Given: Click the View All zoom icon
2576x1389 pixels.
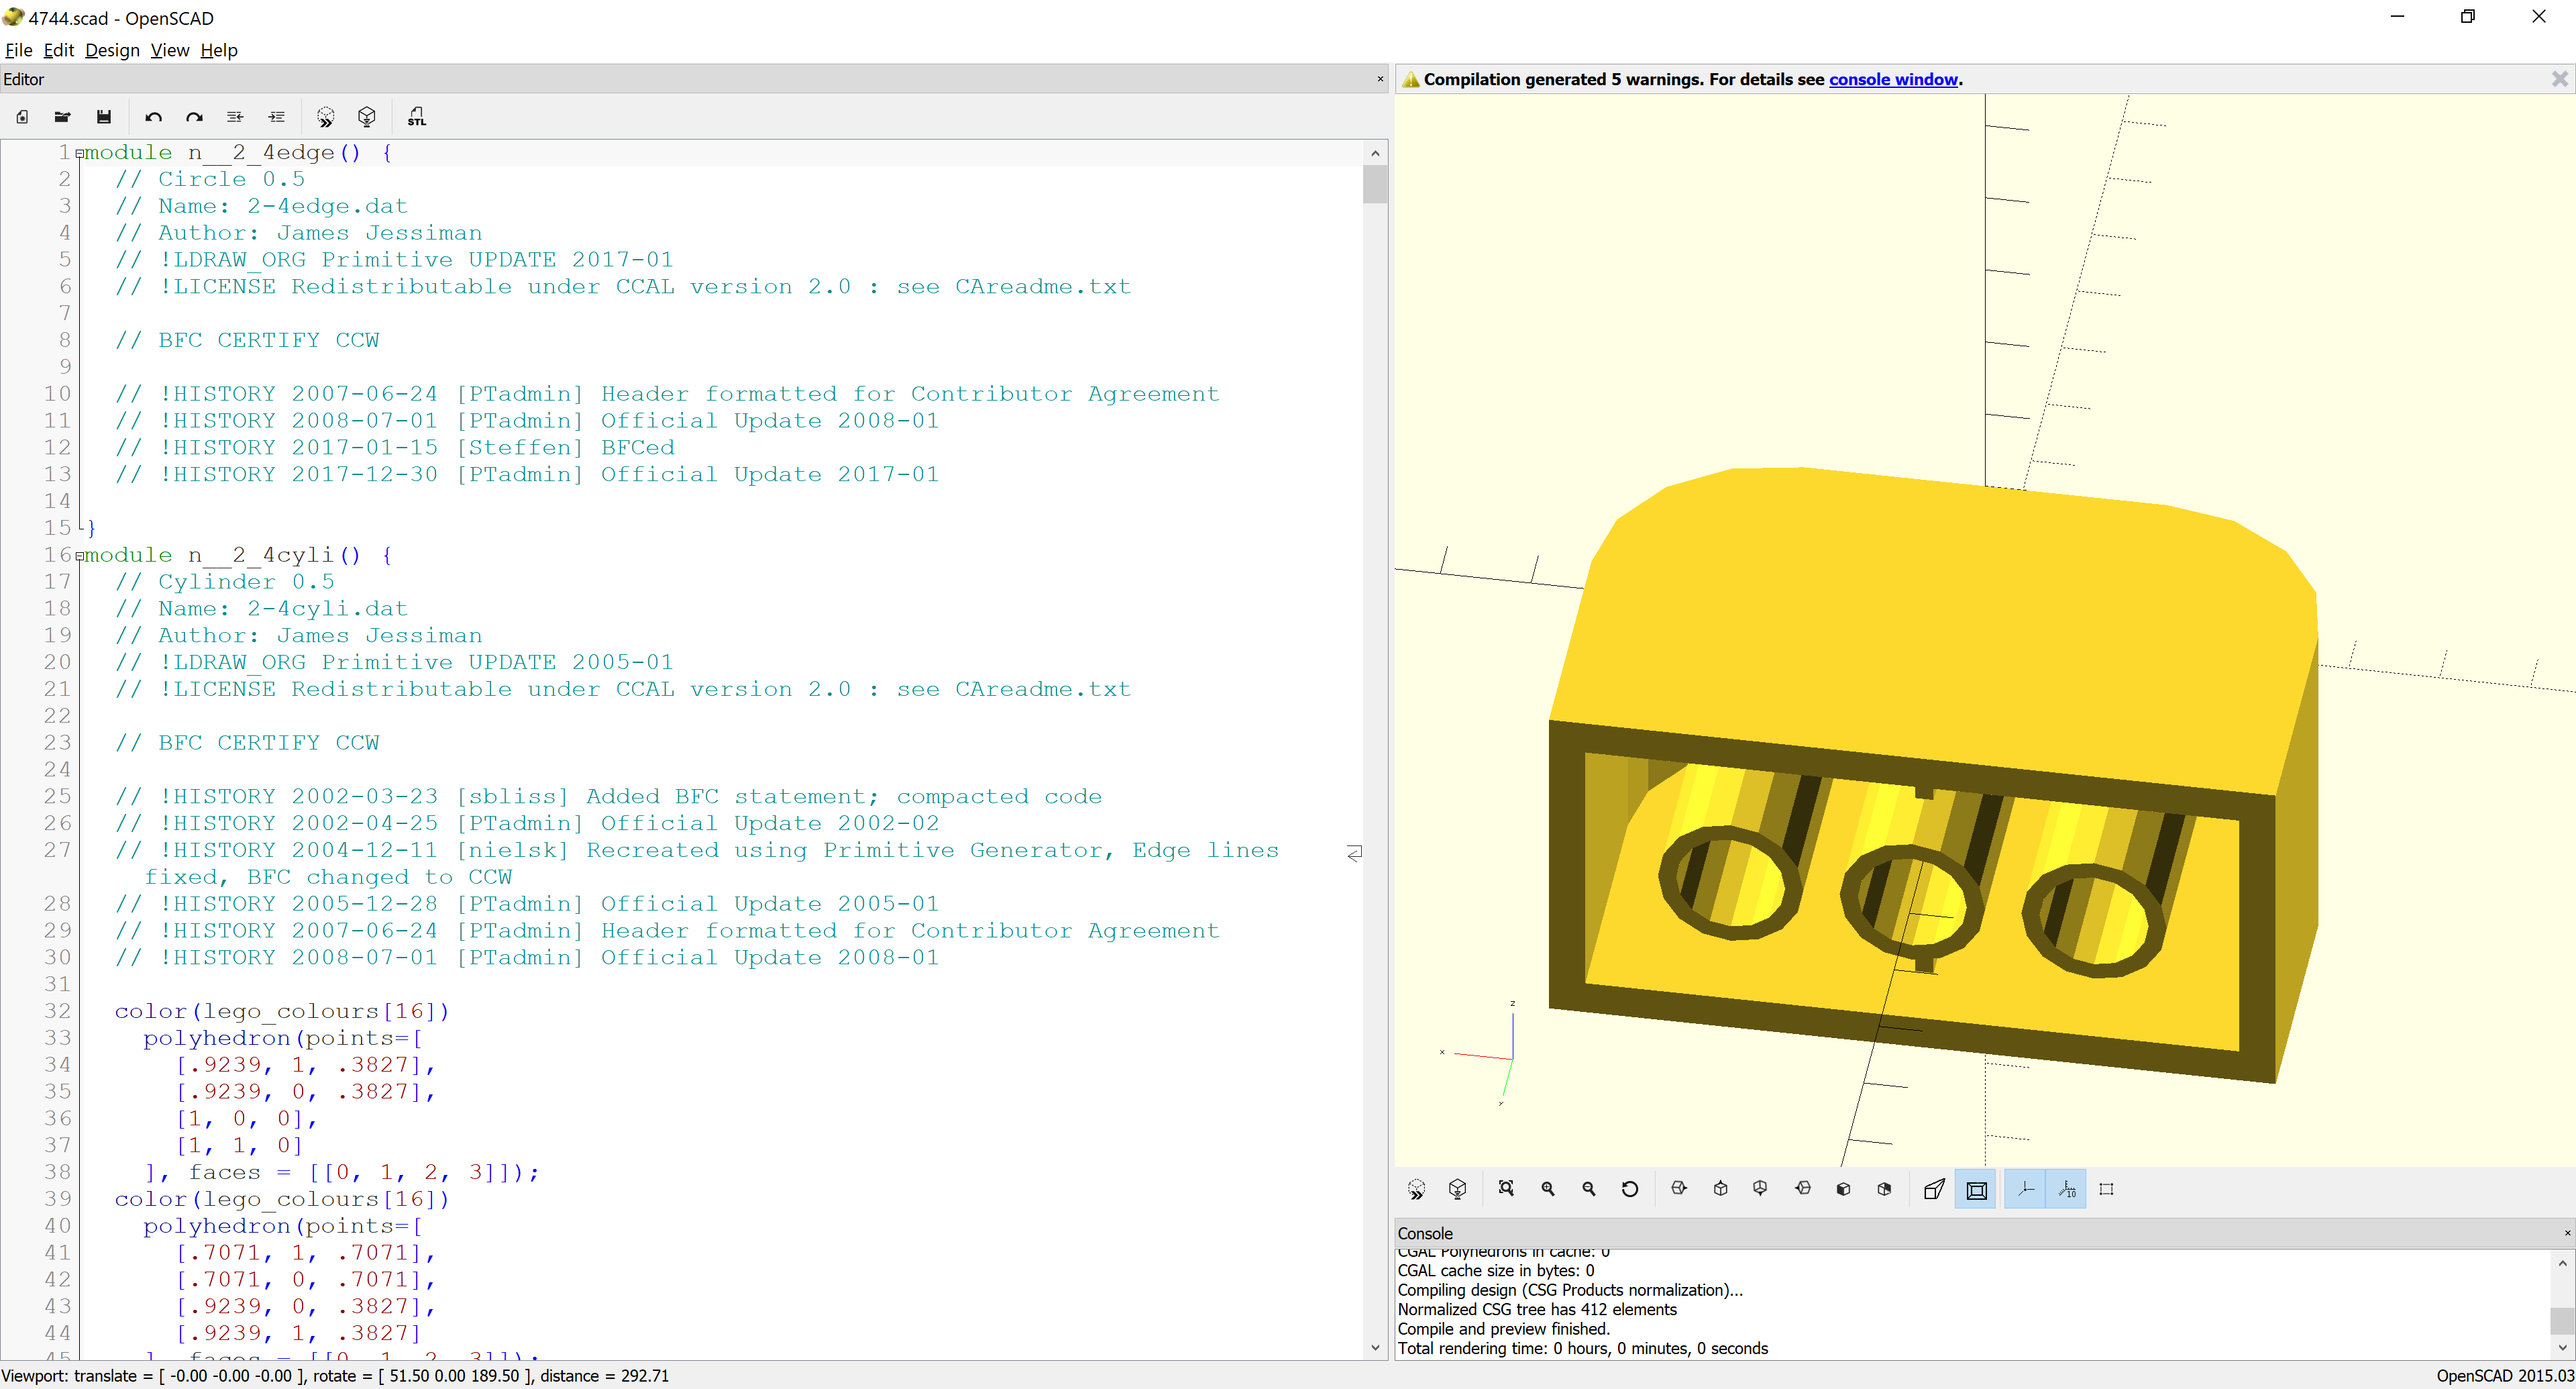Looking at the screenshot, I should coord(1506,1189).
